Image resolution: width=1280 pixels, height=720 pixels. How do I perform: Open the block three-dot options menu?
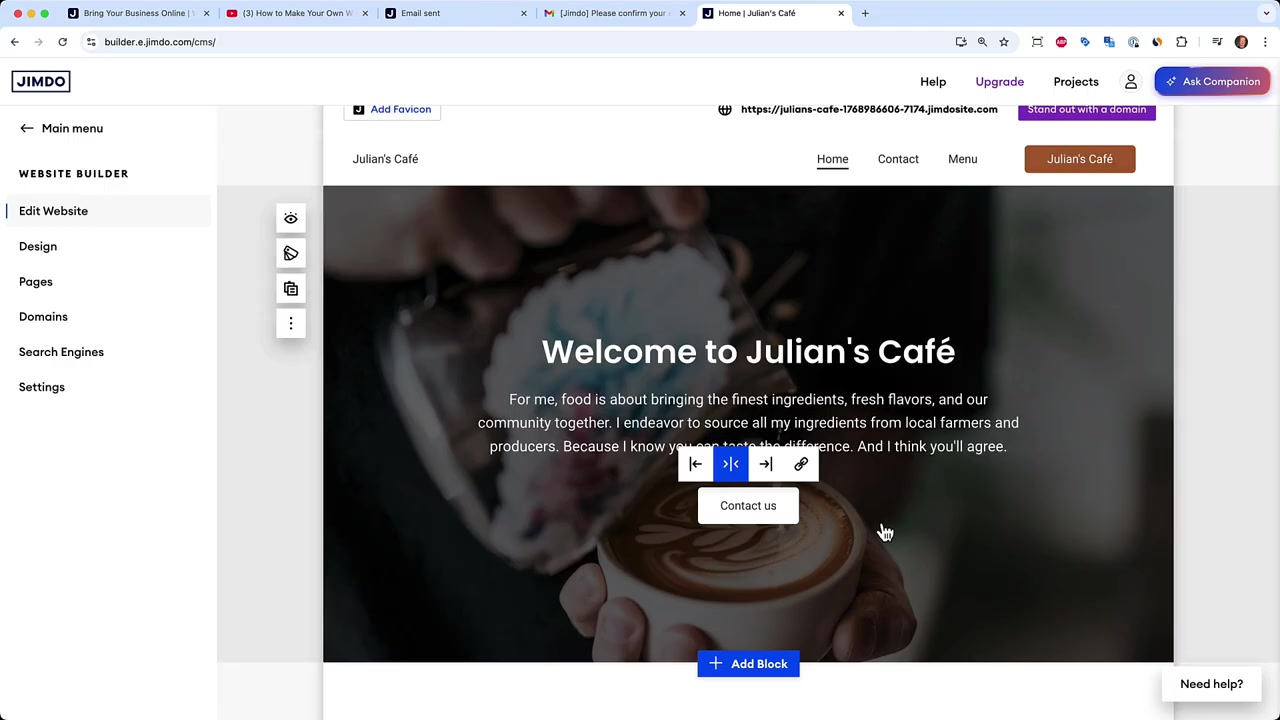click(291, 323)
